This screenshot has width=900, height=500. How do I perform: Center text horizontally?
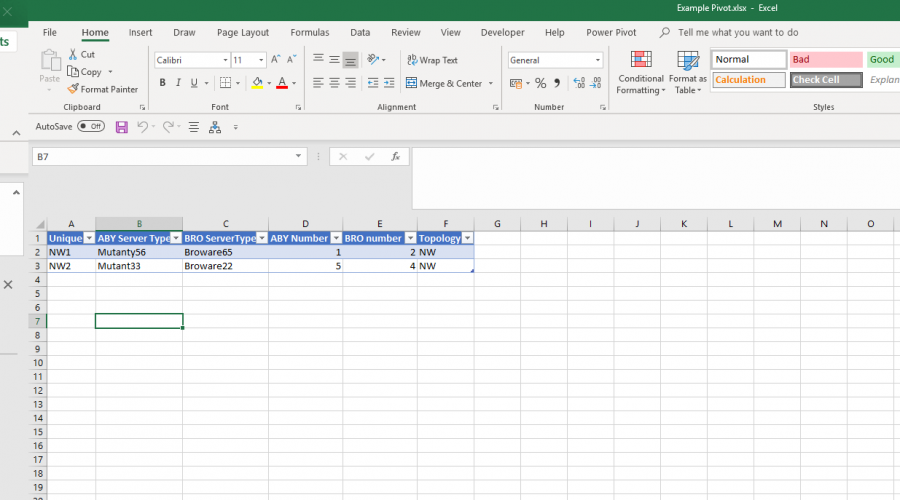[x=334, y=83]
